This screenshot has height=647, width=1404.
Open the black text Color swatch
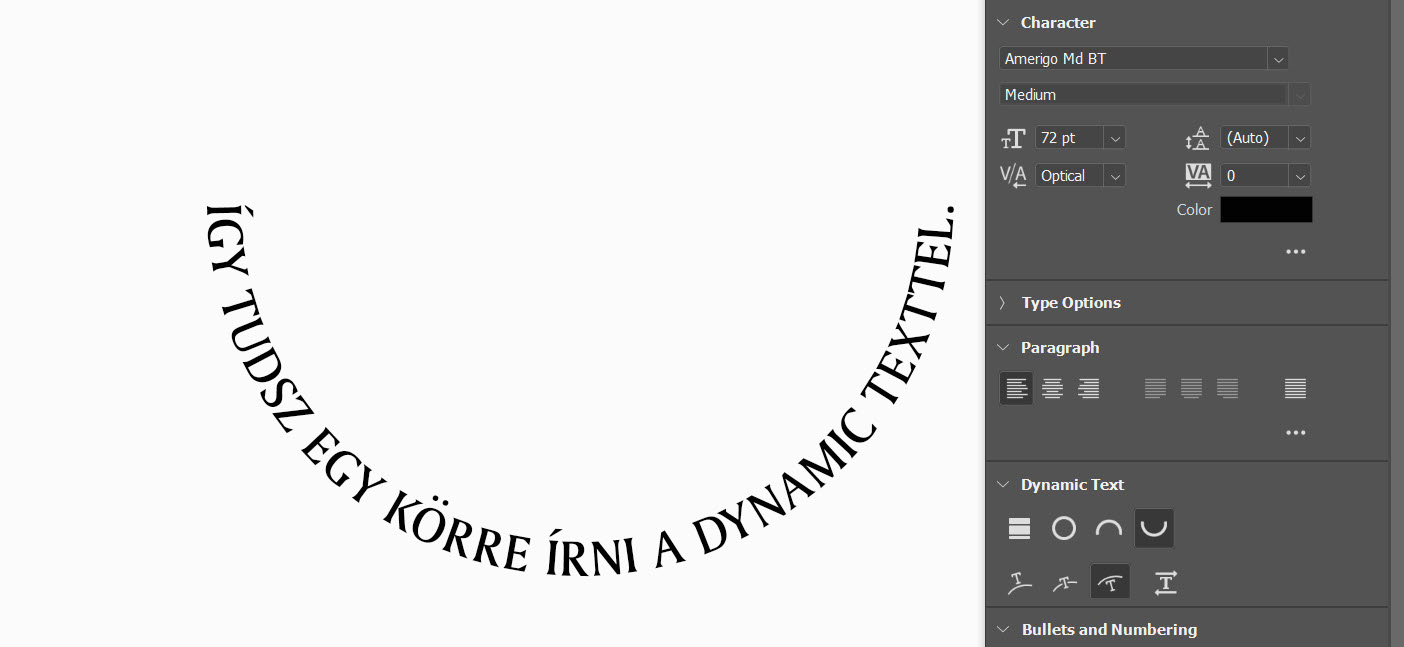(x=1266, y=210)
